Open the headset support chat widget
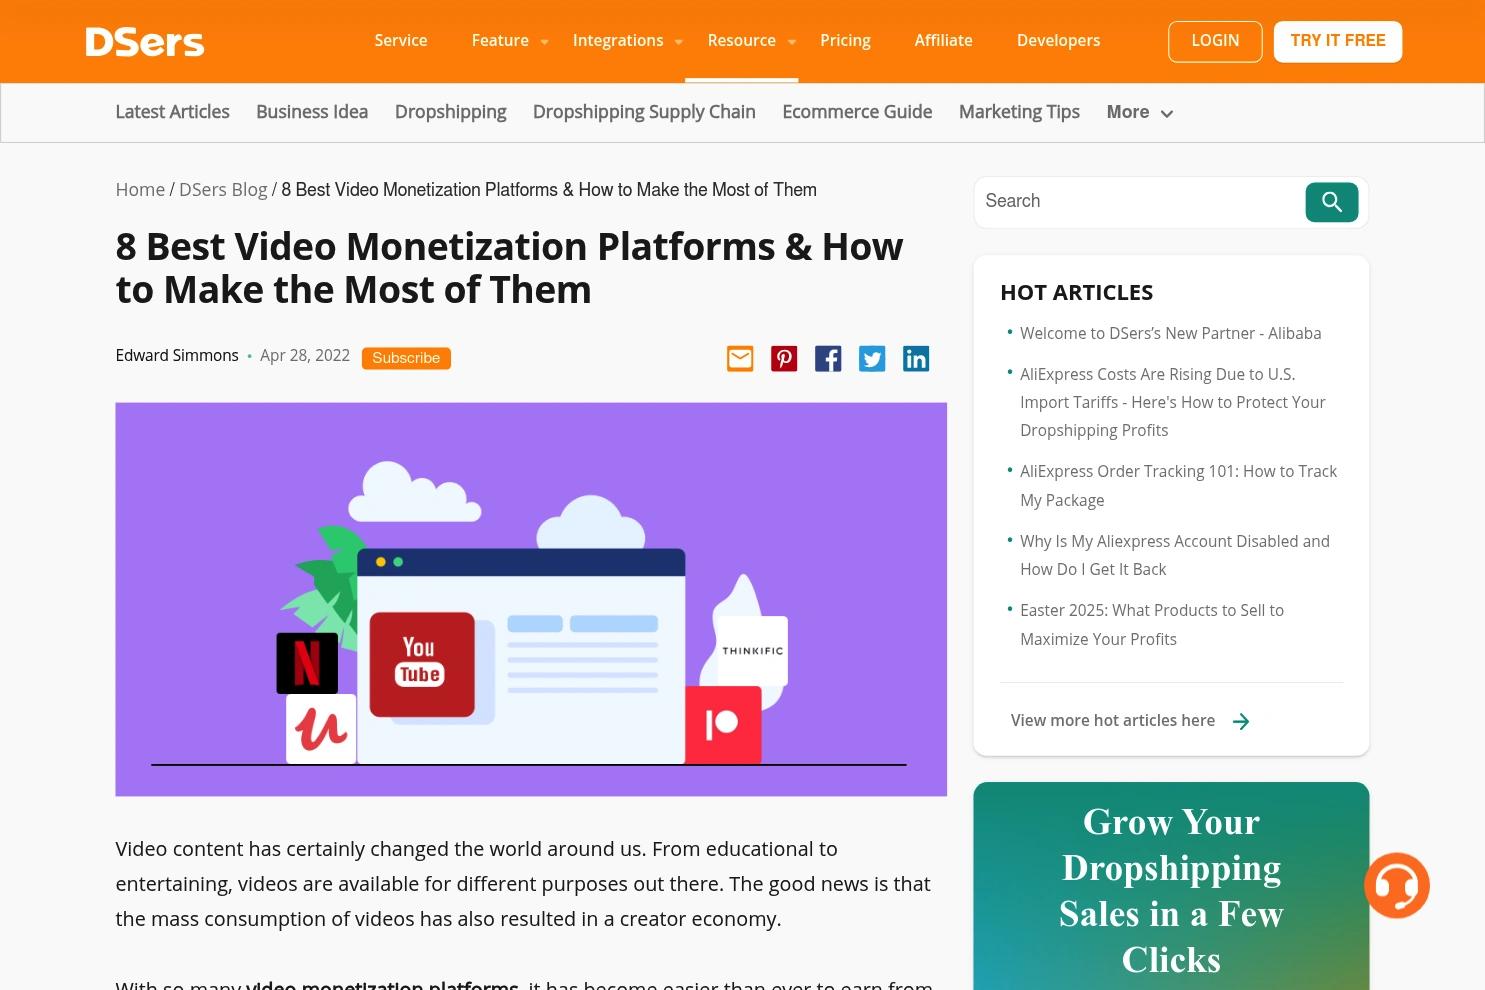This screenshot has height=990, width=1485. tap(1396, 885)
